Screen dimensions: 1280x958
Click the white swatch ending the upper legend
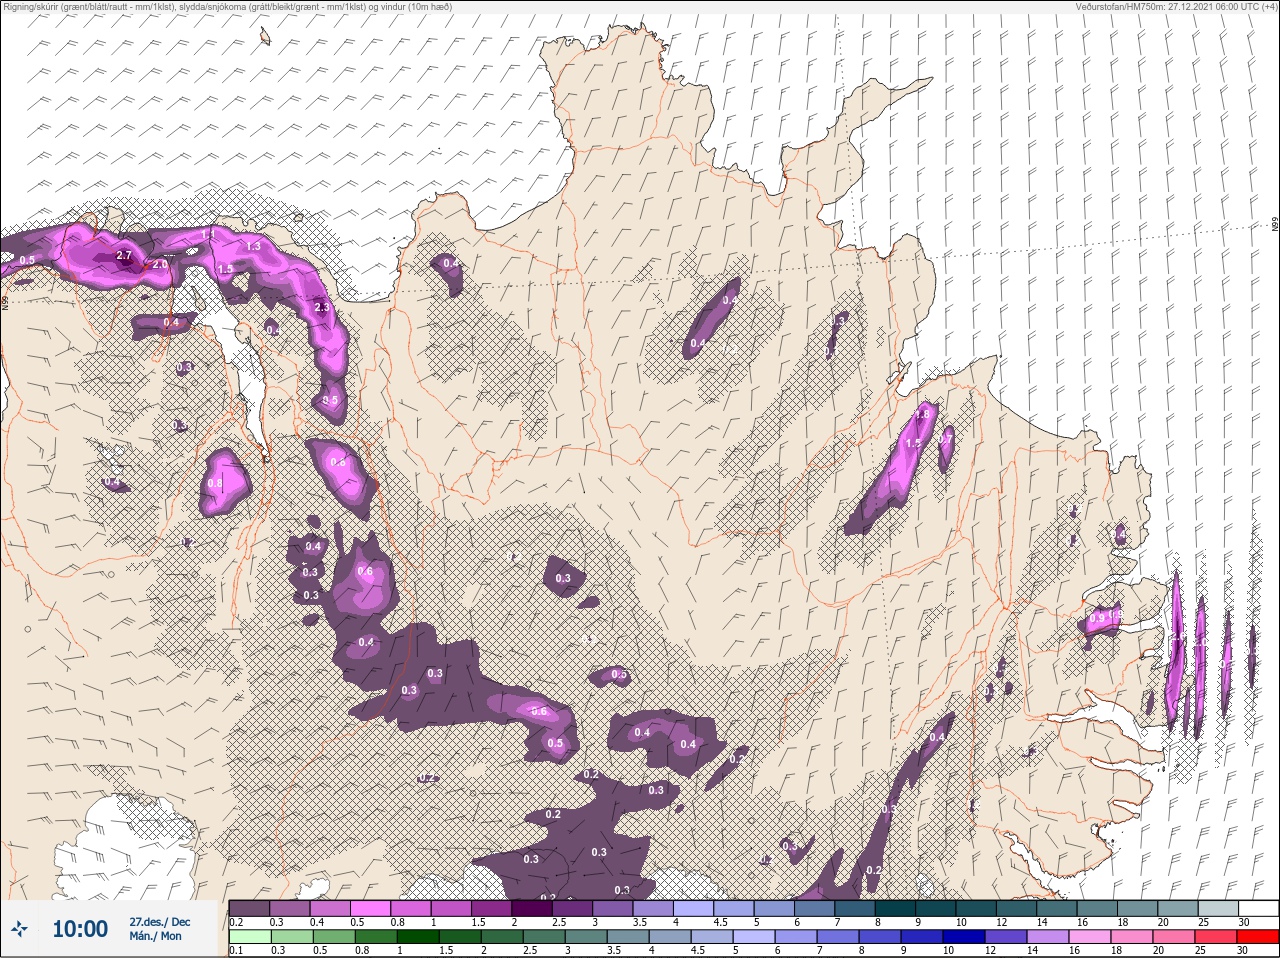[1258, 908]
